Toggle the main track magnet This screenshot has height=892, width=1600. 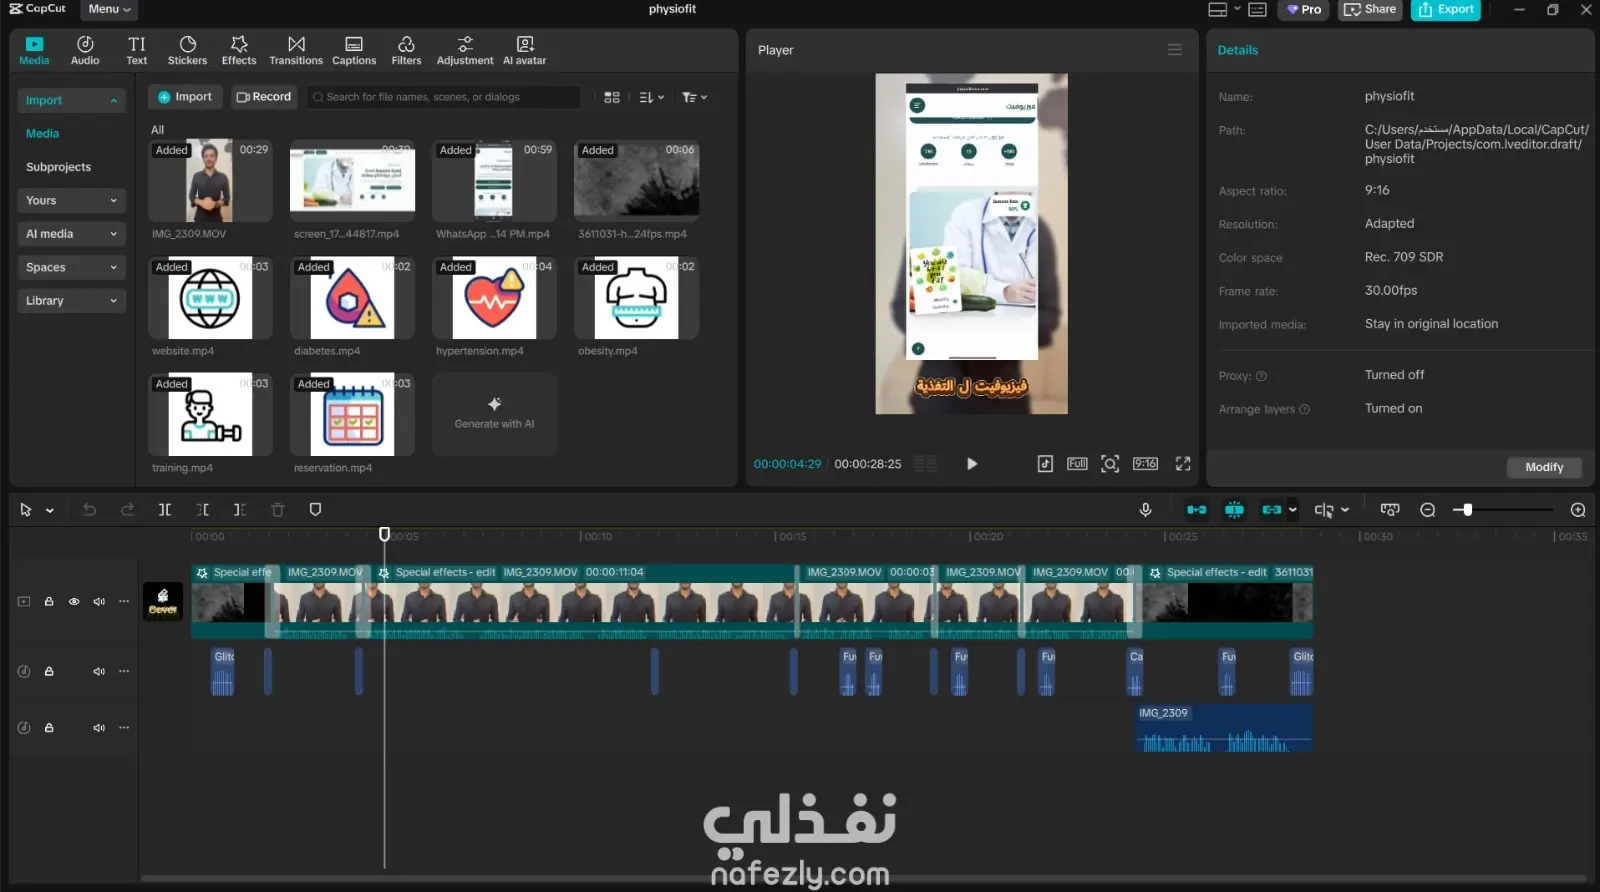point(1196,510)
